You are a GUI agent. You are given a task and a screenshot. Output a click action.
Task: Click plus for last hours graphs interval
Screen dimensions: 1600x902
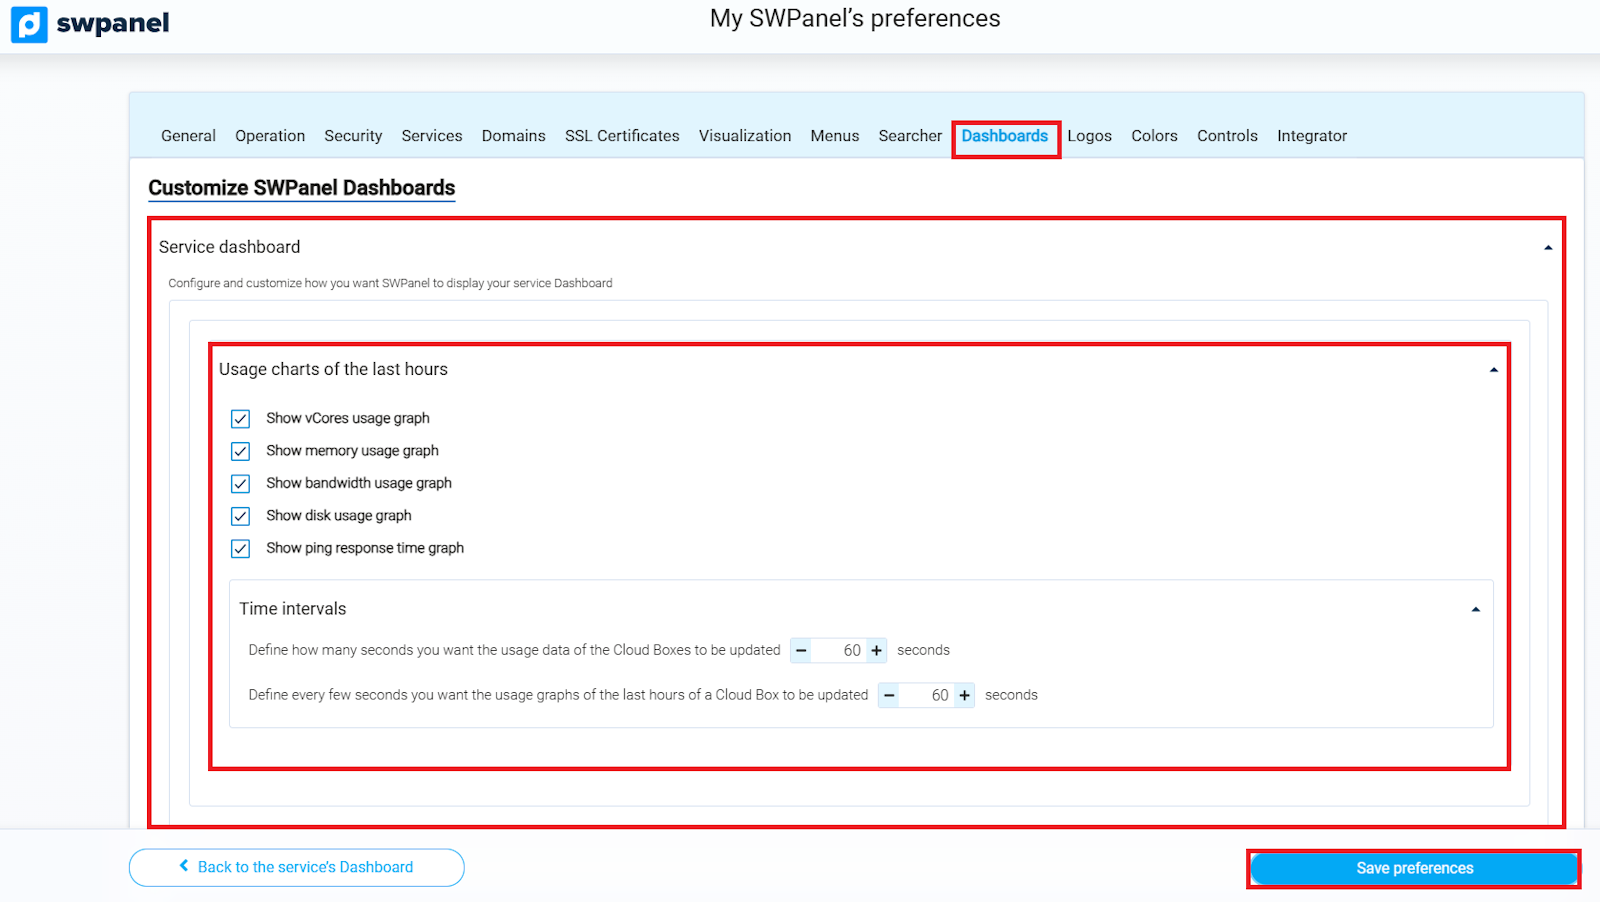point(965,696)
